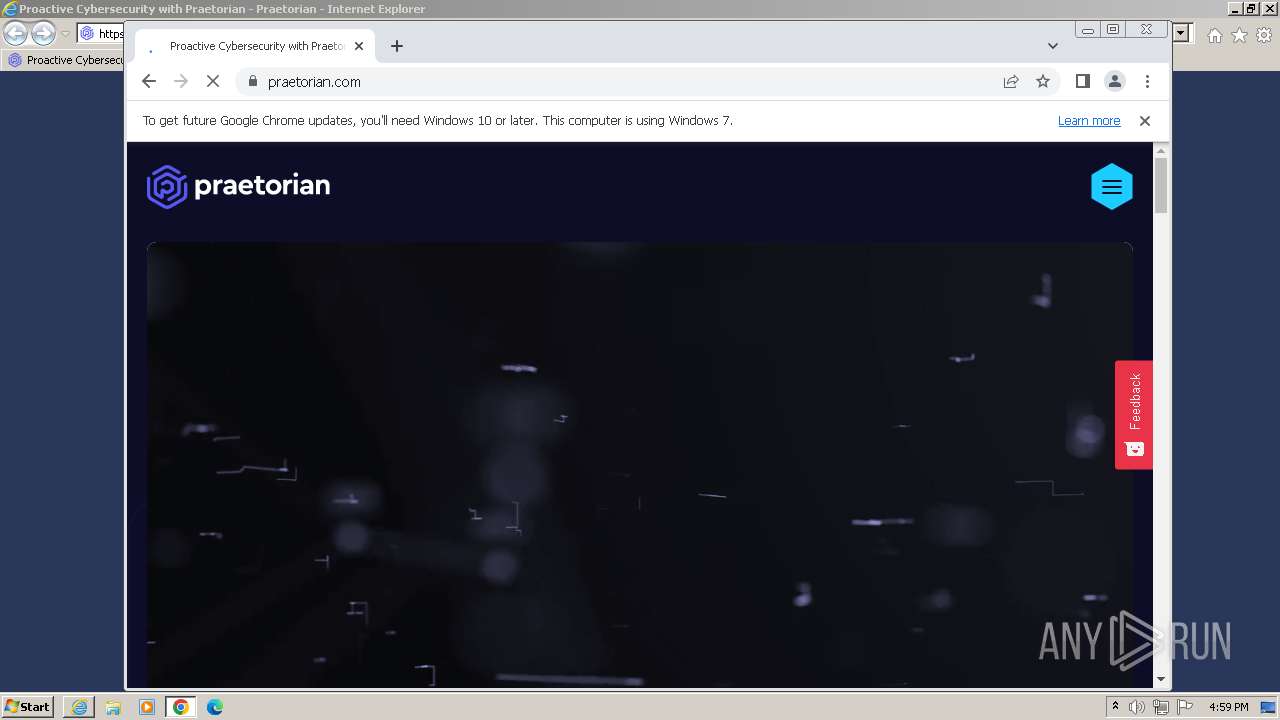Open Action Center flag icon
This screenshot has height=720, width=1280.
pyautogui.click(x=1185, y=707)
